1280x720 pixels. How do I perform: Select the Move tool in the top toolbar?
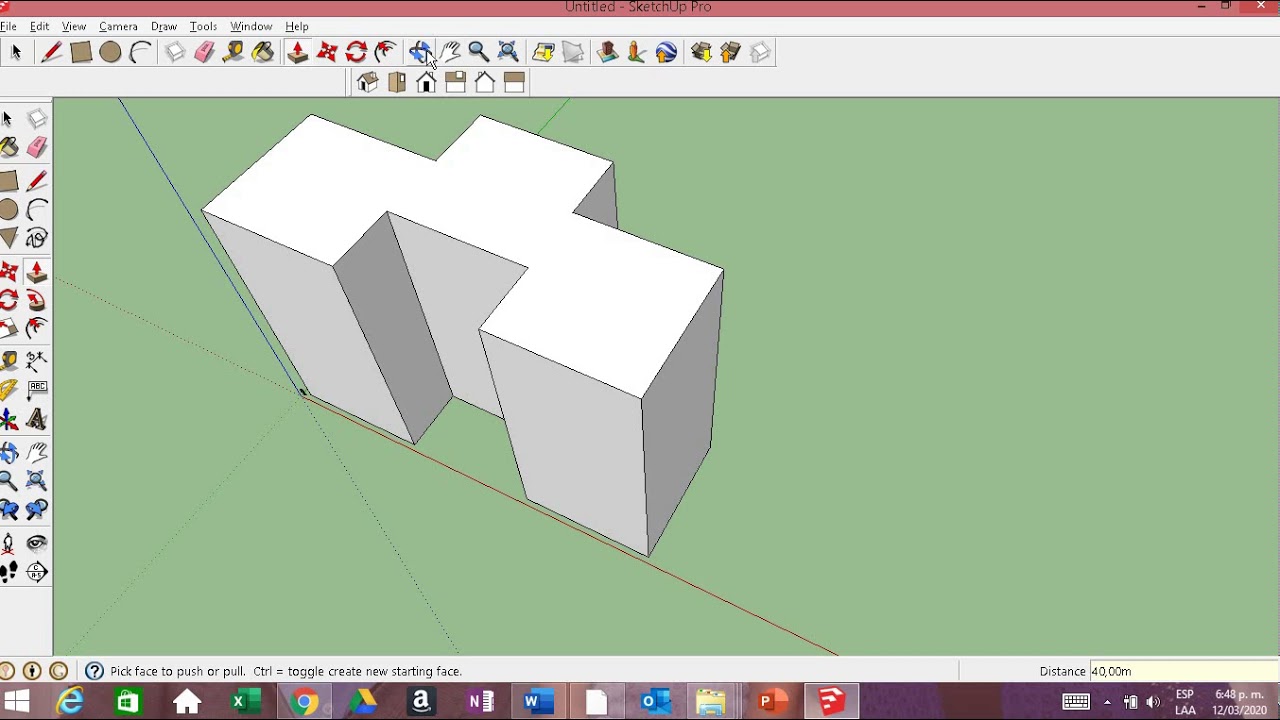[327, 52]
